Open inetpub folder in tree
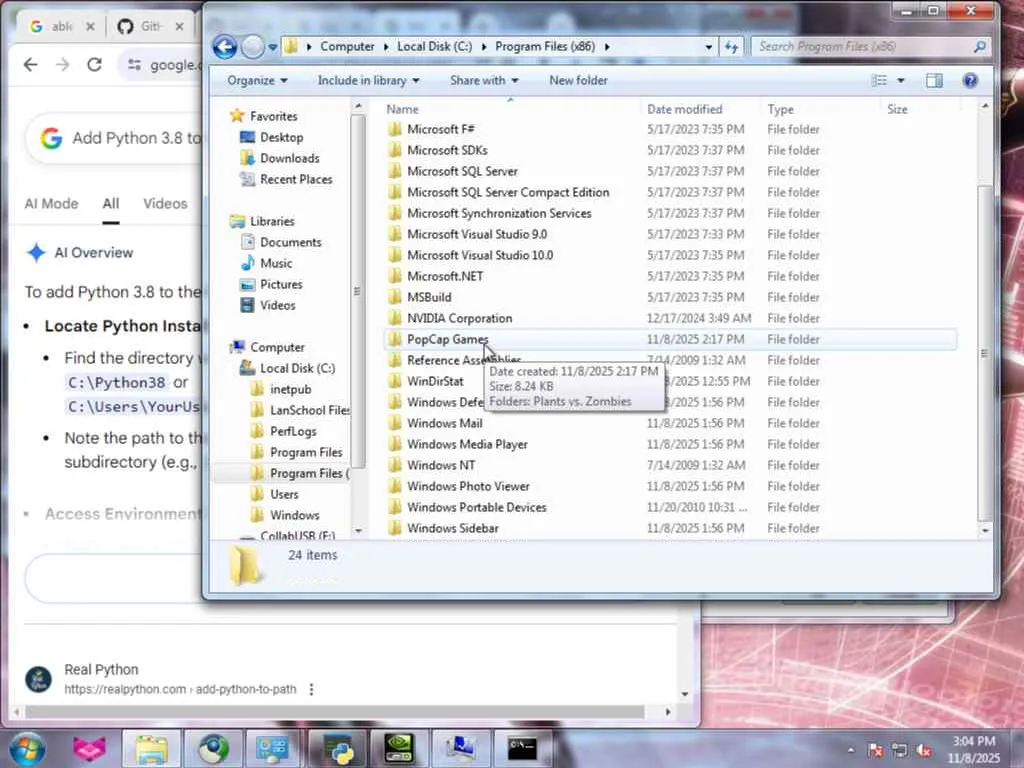 tap(290, 389)
